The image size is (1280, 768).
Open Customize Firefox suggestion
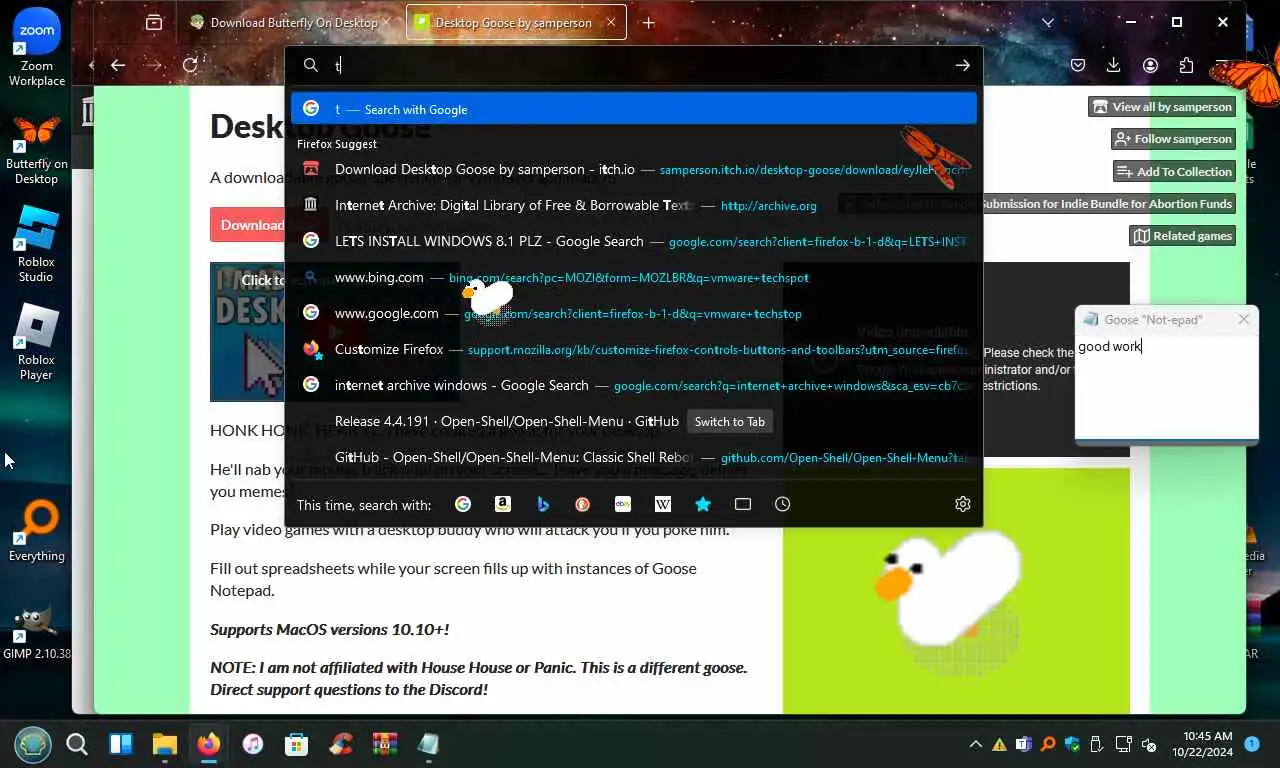634,349
